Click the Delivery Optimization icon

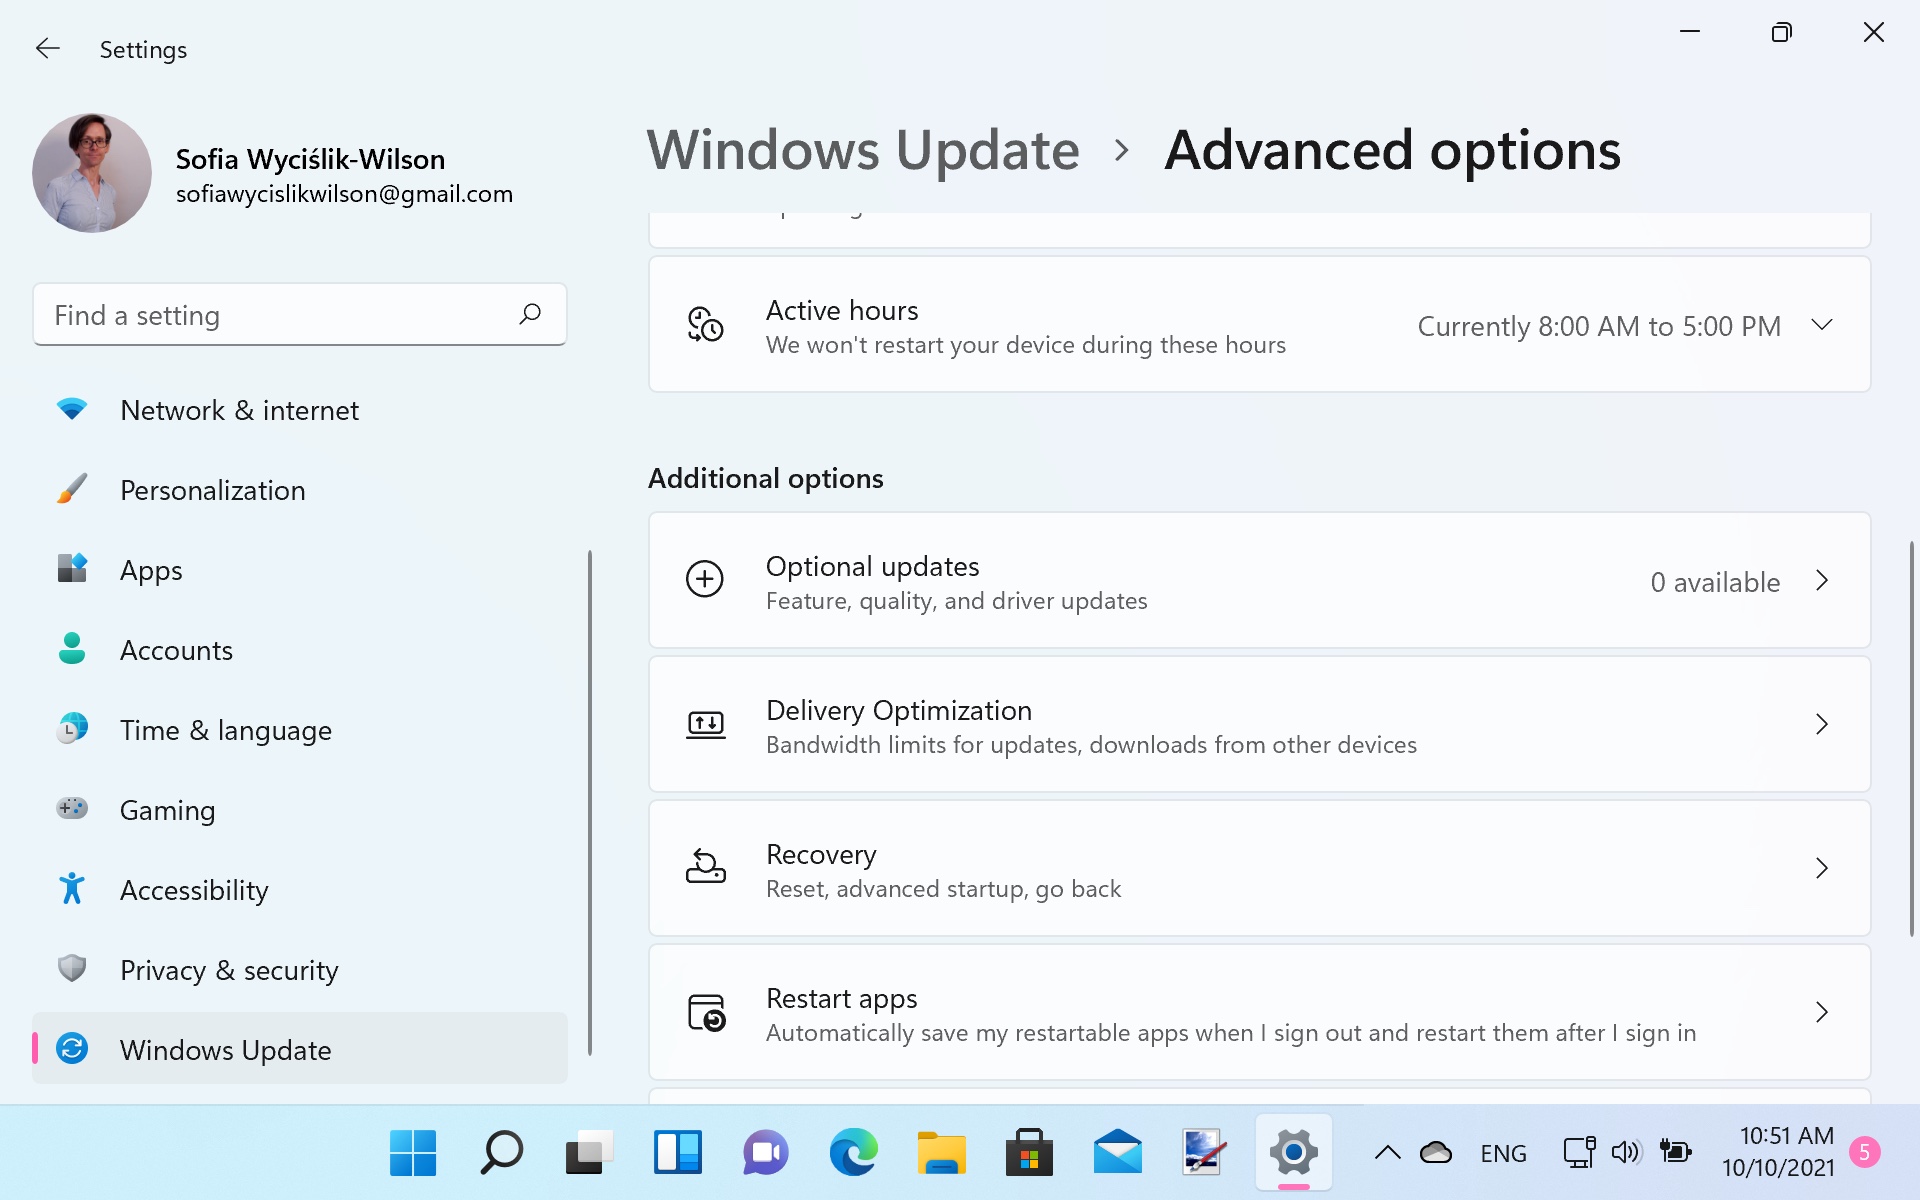pos(705,724)
